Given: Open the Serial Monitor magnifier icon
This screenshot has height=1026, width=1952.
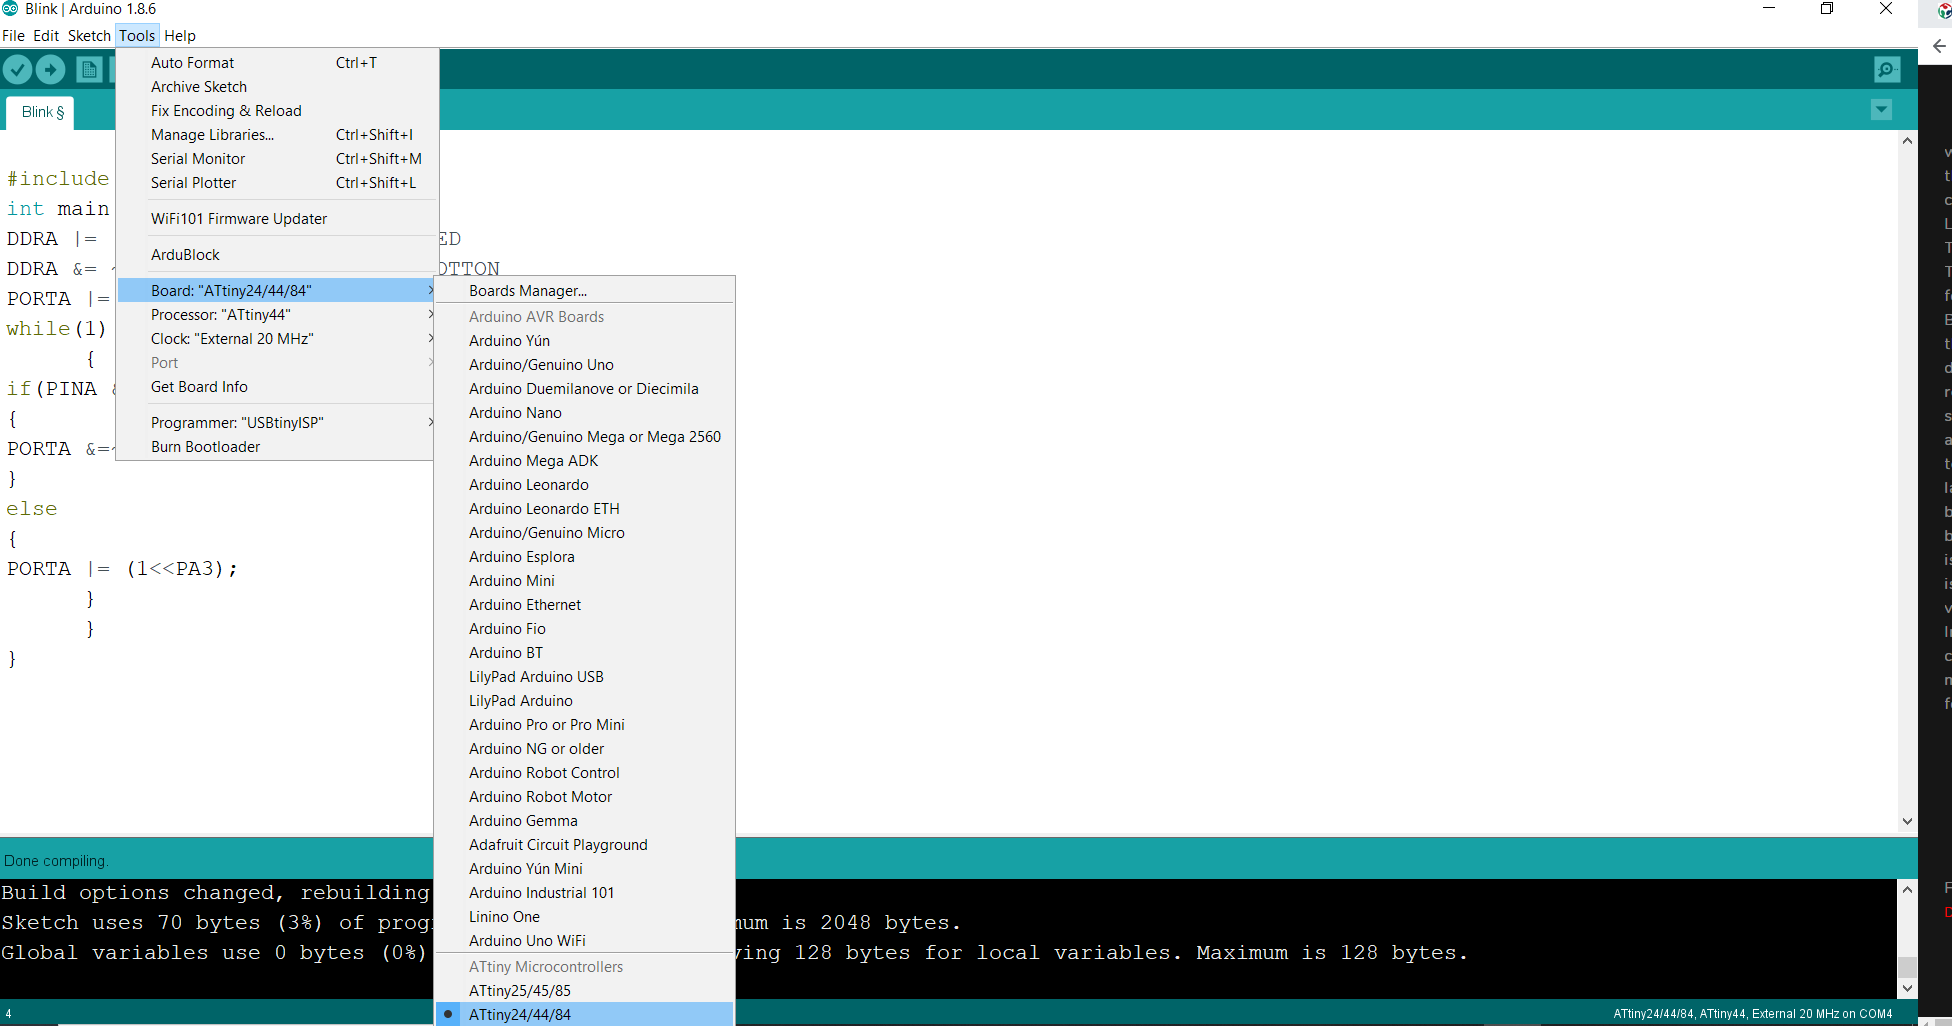Looking at the screenshot, I should 1887,69.
